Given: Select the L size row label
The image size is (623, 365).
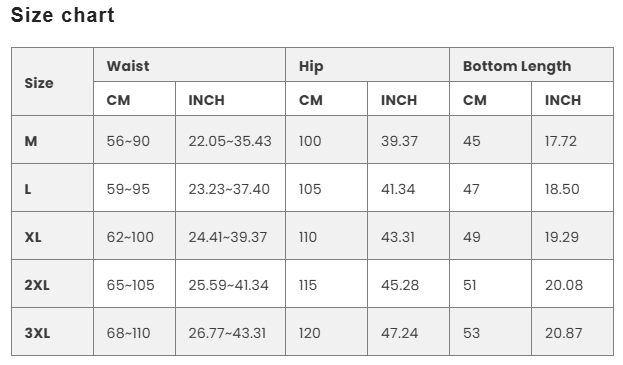Looking at the screenshot, I should pos(52,188).
